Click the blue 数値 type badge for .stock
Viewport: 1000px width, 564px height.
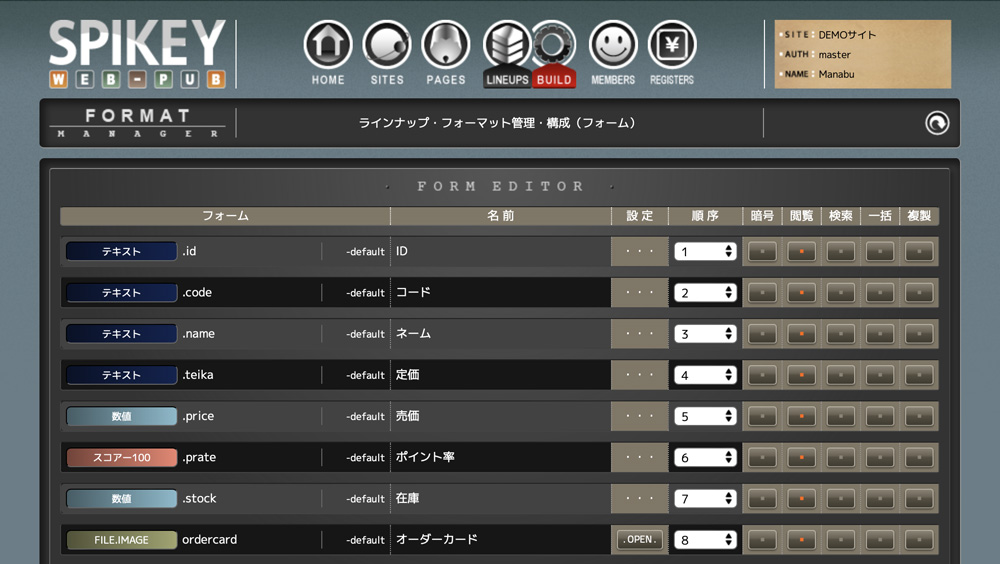(121, 498)
